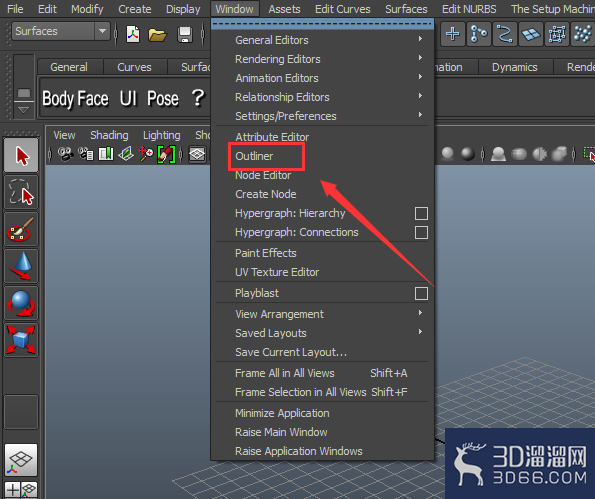The image size is (595, 499).
Task: Click the dark shaded sphere icon
Action: (468, 154)
